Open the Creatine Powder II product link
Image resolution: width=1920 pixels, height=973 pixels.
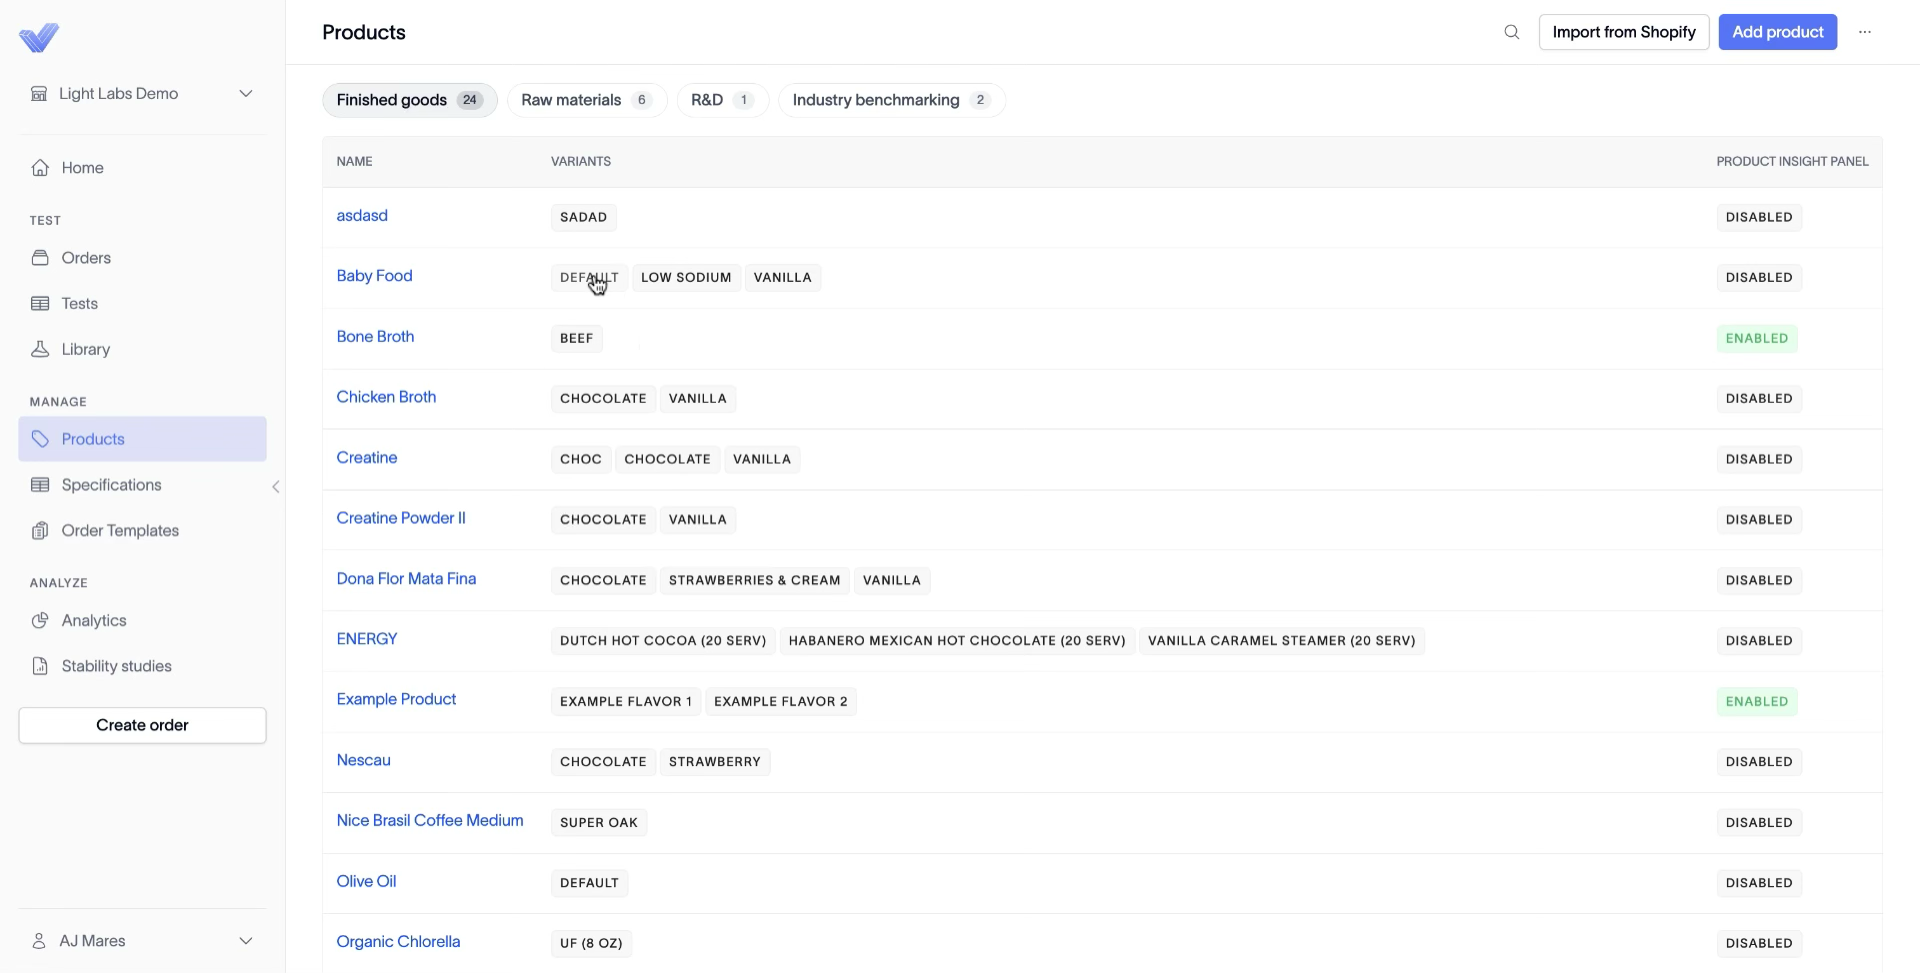(x=401, y=518)
